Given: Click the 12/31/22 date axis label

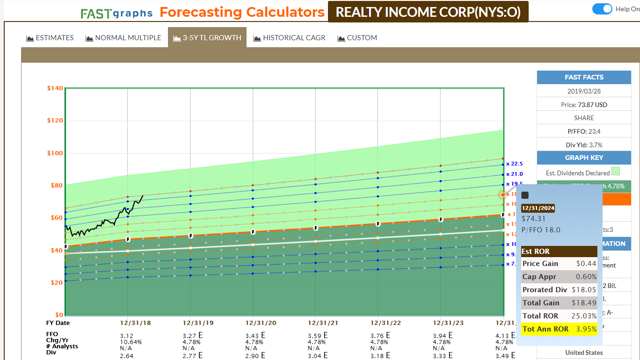Looking at the screenshot, I should click(386, 323).
